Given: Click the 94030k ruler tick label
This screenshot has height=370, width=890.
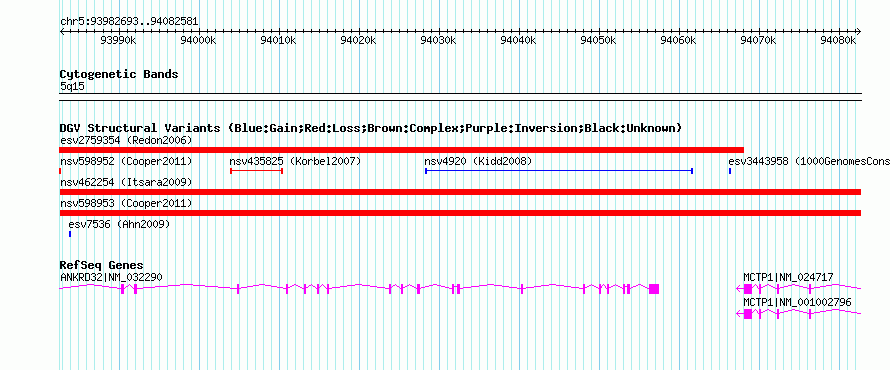Looking at the screenshot, I should click(438, 40).
